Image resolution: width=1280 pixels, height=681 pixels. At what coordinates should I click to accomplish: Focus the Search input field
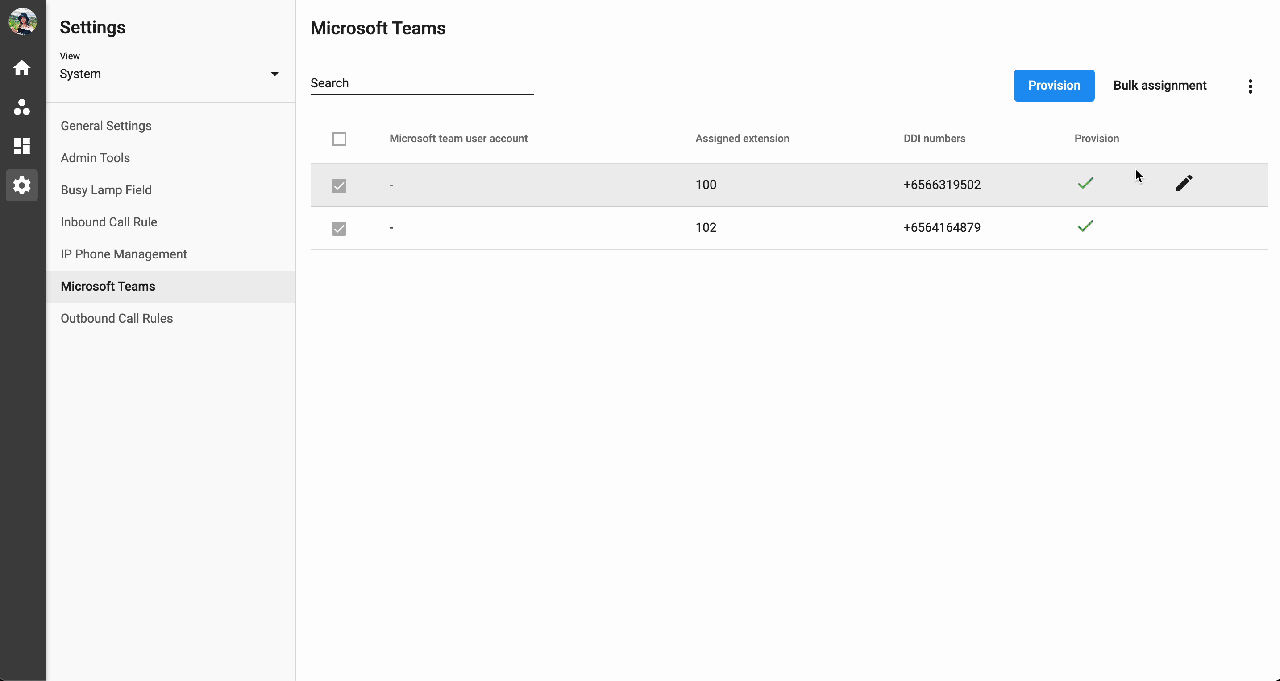pos(422,83)
